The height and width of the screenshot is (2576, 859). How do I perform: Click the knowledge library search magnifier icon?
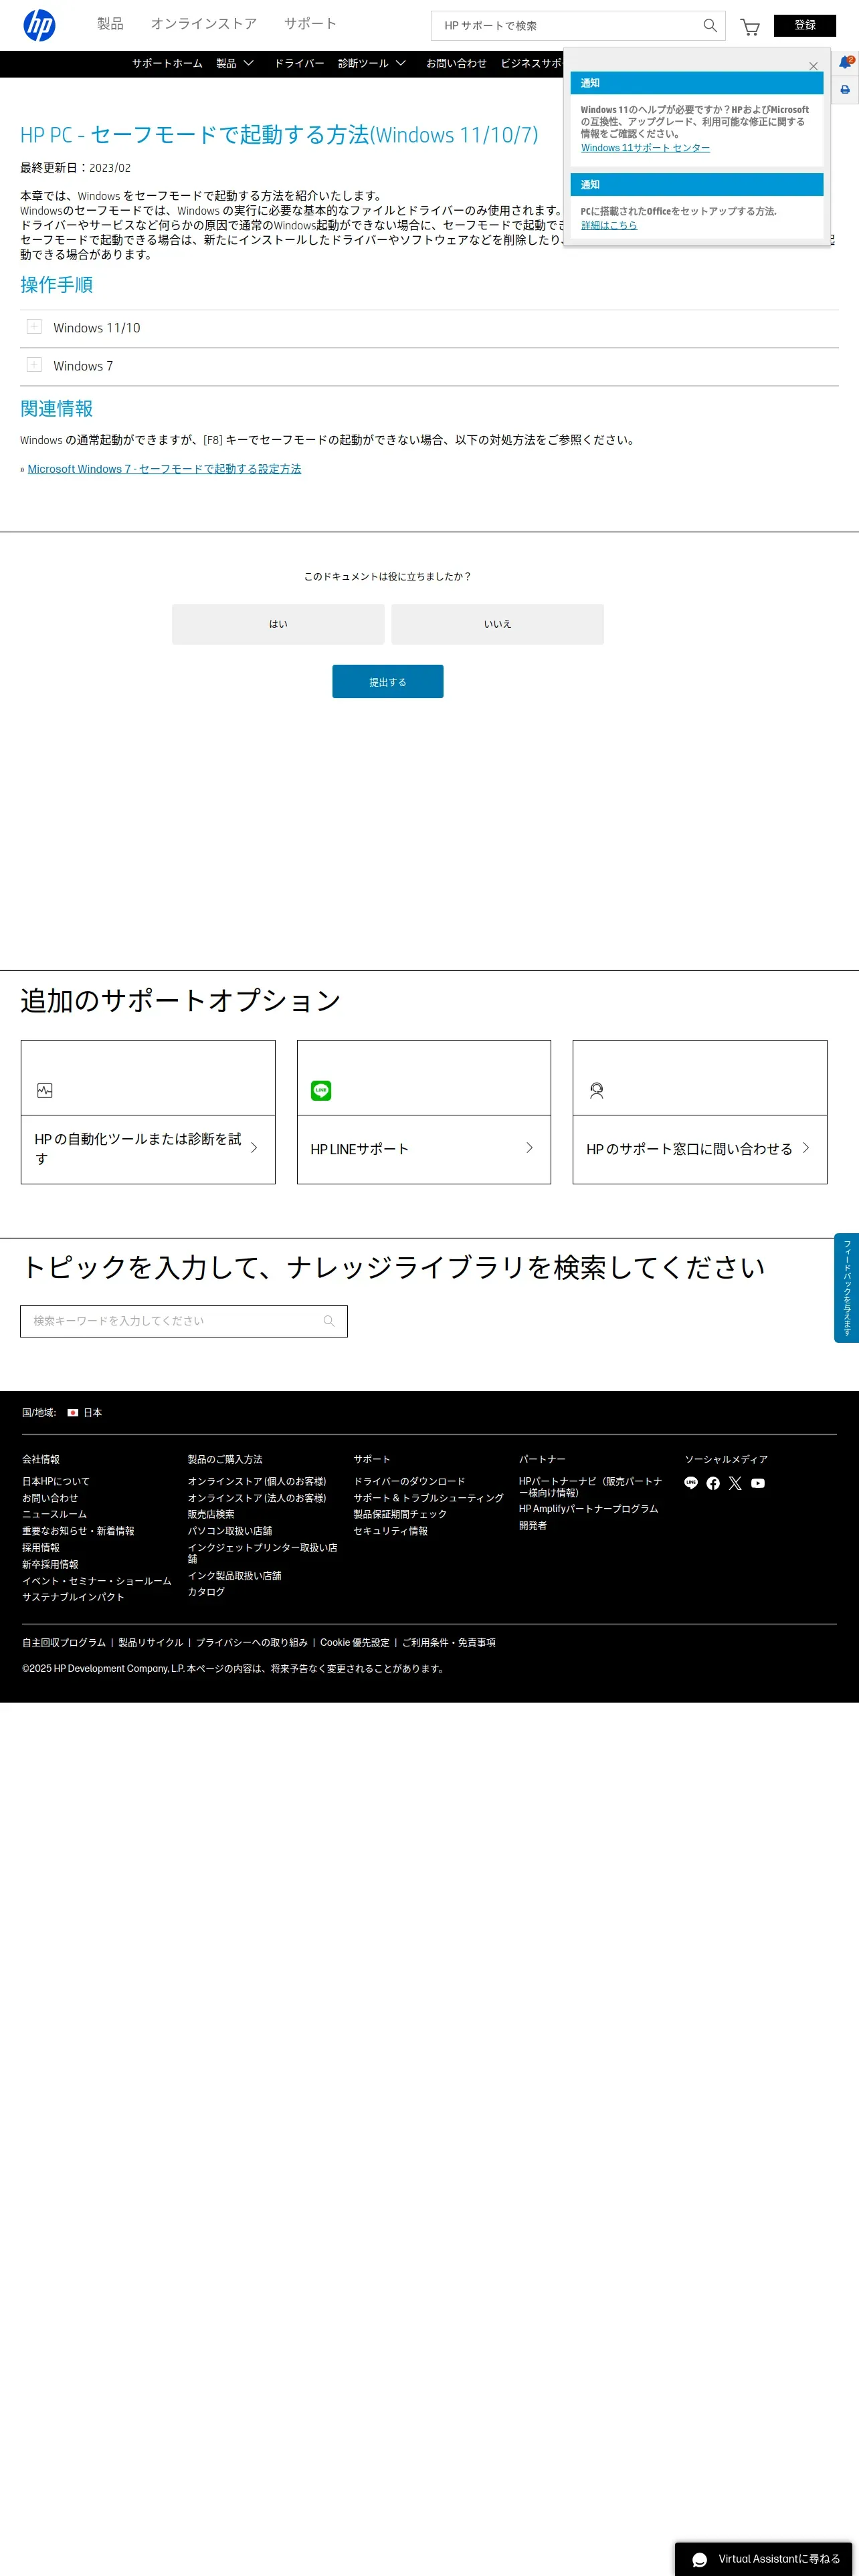click(328, 1321)
